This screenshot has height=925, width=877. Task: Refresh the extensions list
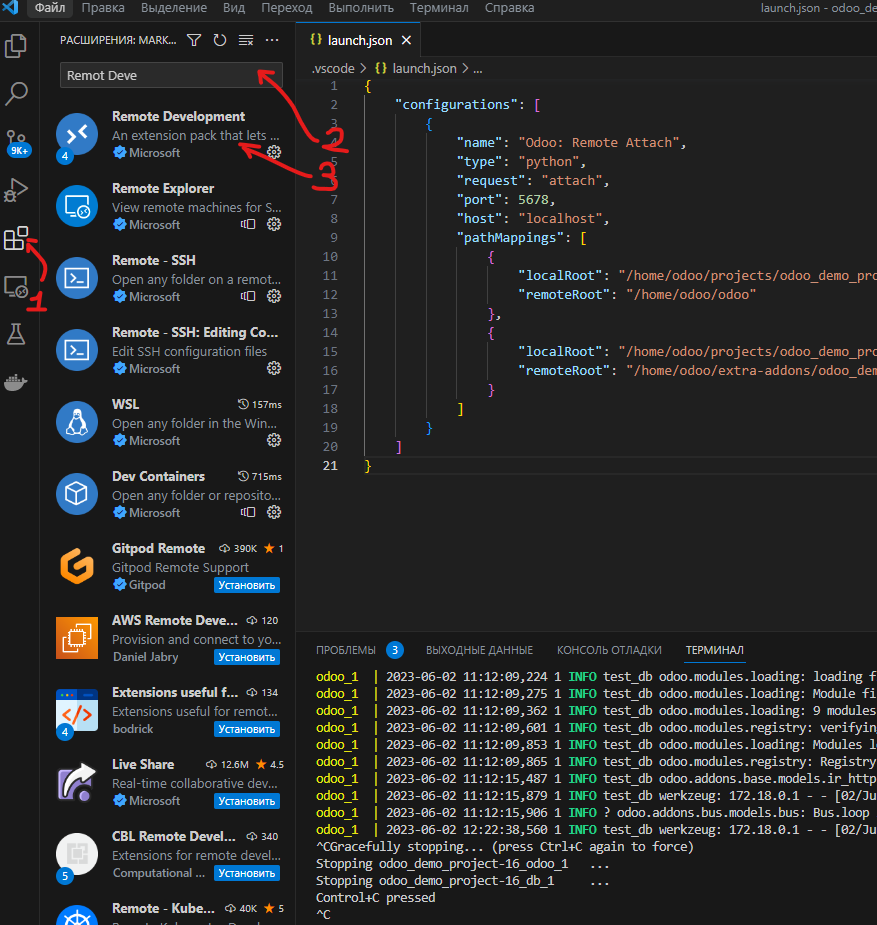coord(220,40)
